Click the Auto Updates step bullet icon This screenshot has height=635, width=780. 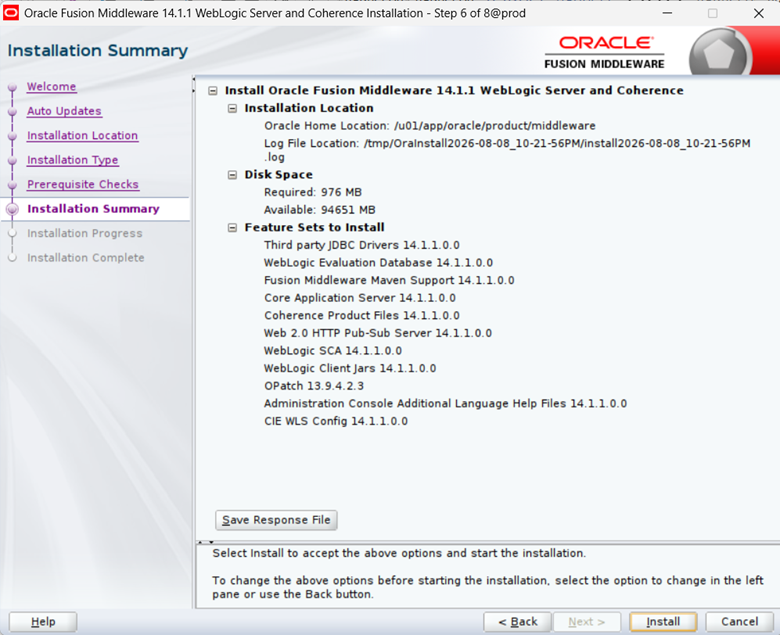pyautogui.click(x=12, y=112)
